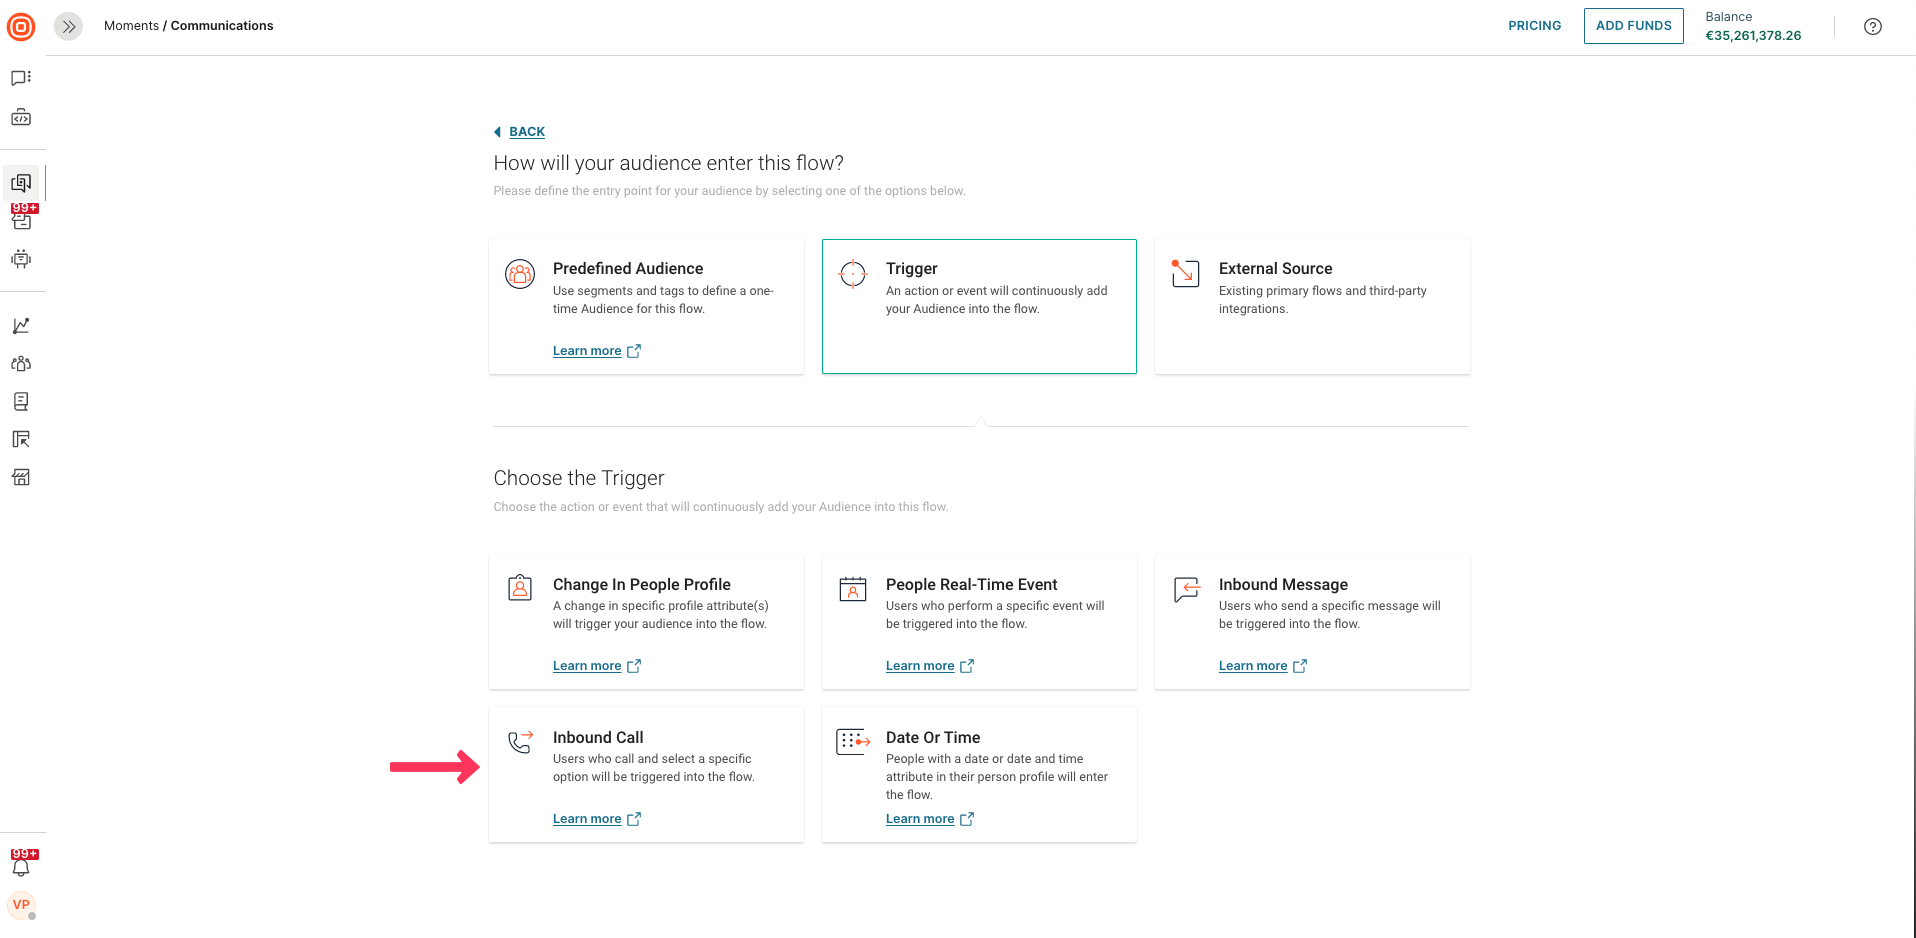Select the Predefined Audience entry point card
Viewport: 1916px width, 938px height.
point(646,306)
